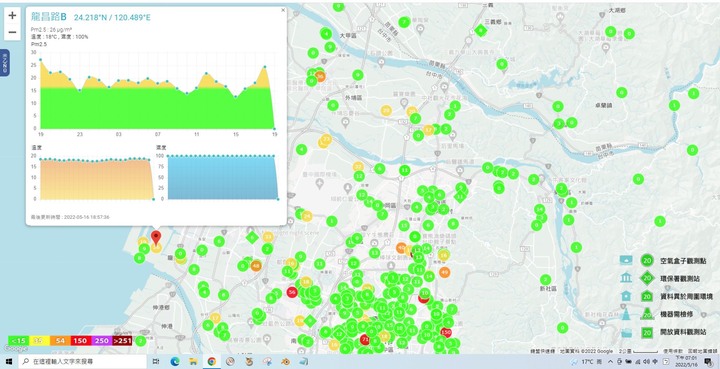Select the orange 49 station marker
The image size is (720, 369).
[x=444, y=272]
